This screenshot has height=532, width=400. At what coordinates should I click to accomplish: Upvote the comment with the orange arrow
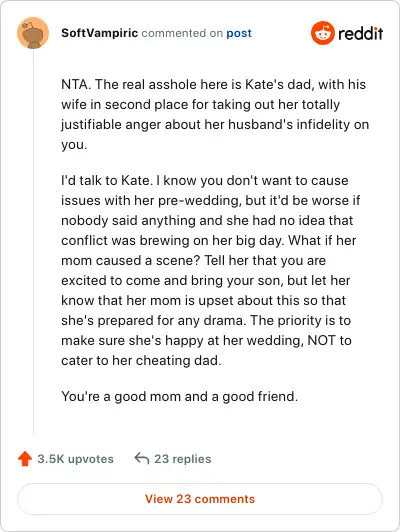(x=25, y=459)
